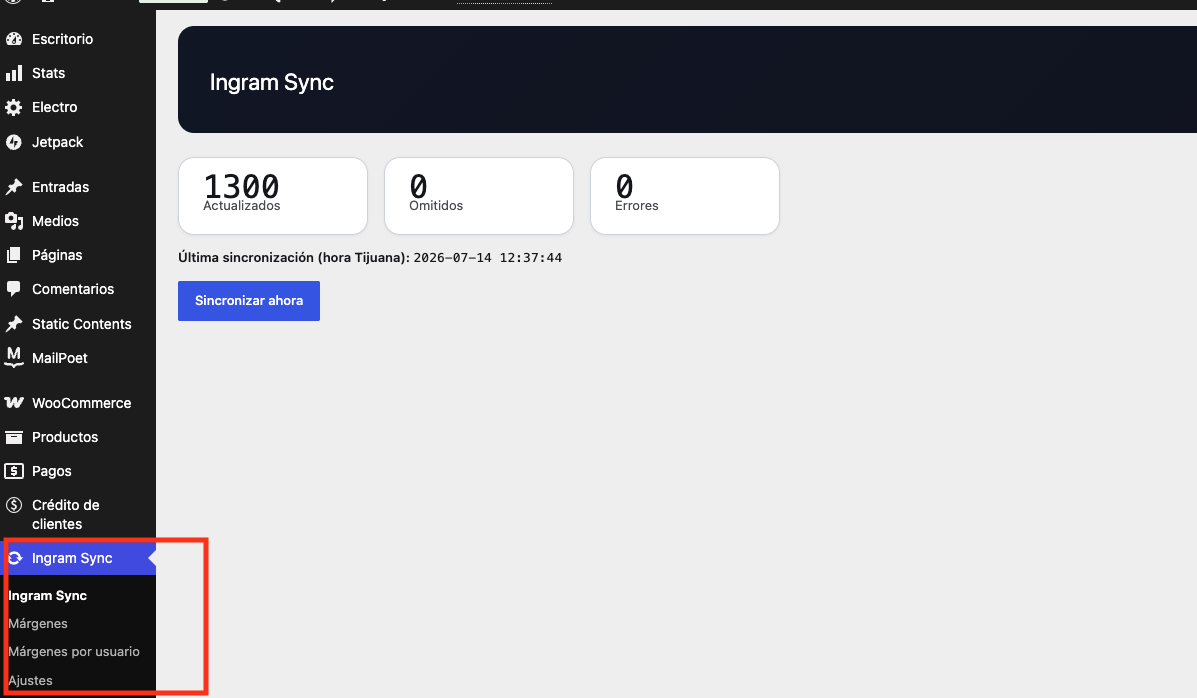Screen dimensions: 1197x698
Task: Click the 1300 Actualizados card
Action: pos(273,196)
